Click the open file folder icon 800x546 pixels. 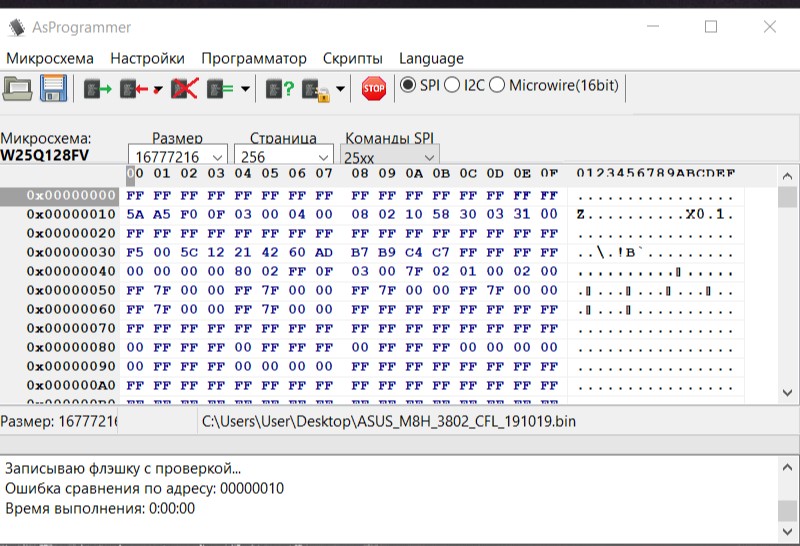coord(18,89)
